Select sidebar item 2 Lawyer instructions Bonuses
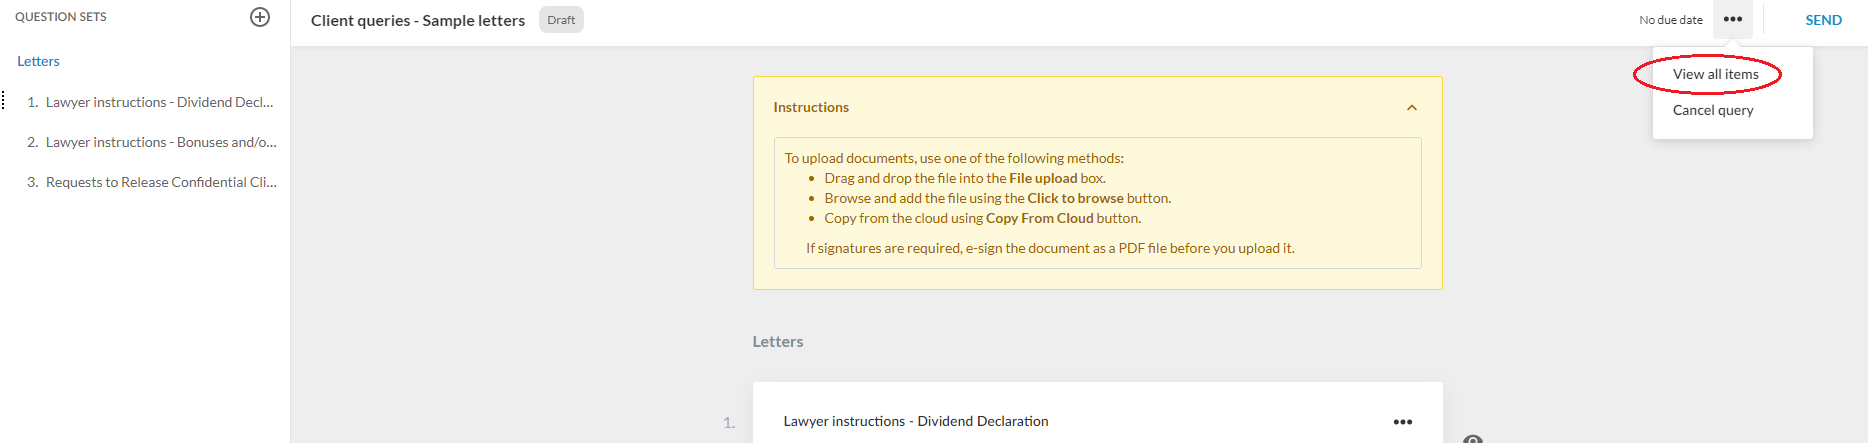 [161, 142]
